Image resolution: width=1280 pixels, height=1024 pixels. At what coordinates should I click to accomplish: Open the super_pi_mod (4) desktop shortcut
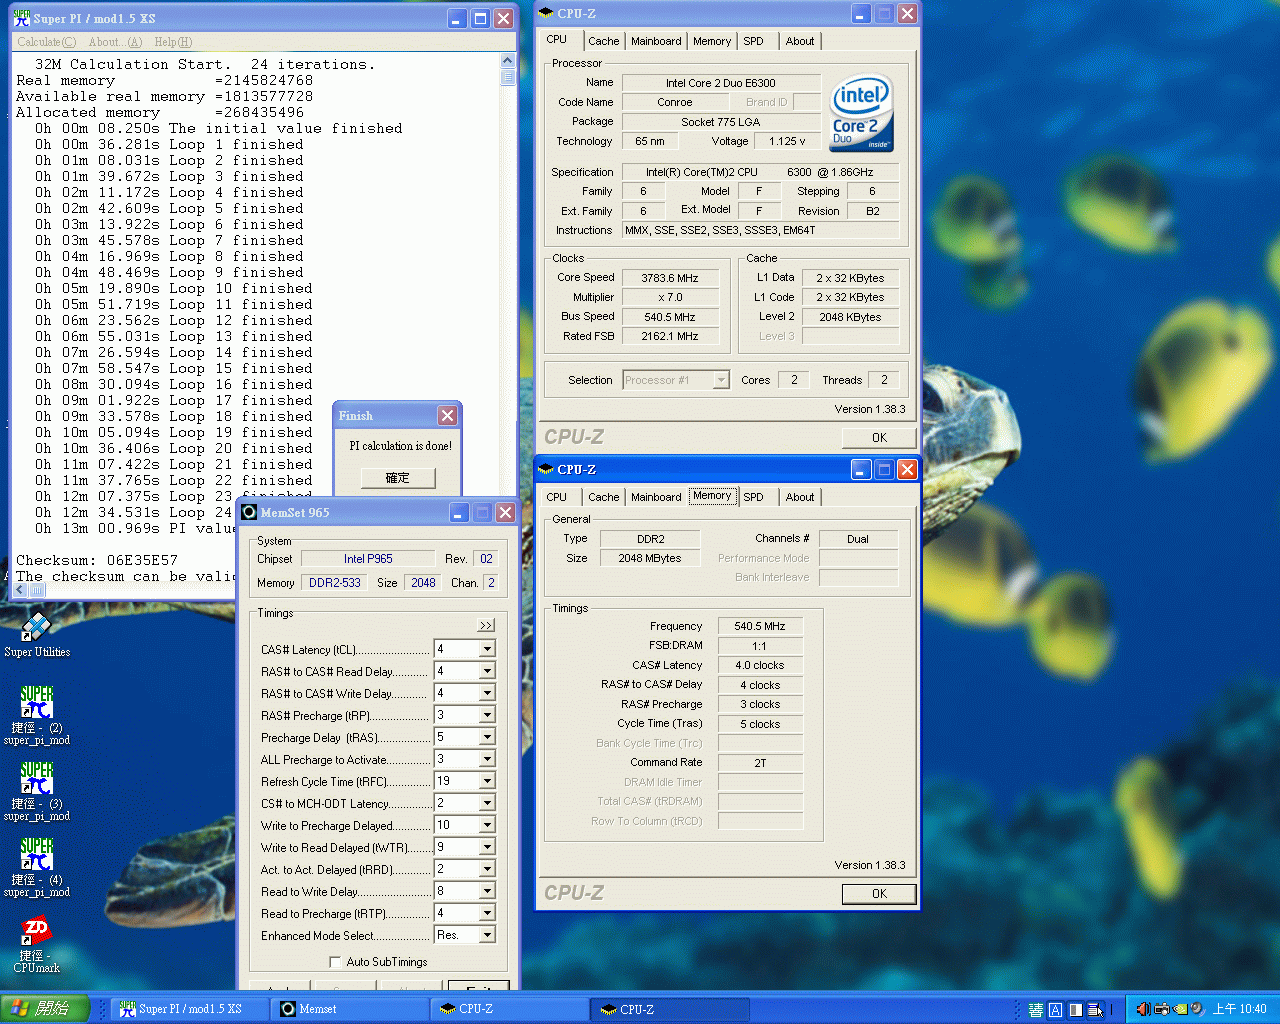pos(37,867)
